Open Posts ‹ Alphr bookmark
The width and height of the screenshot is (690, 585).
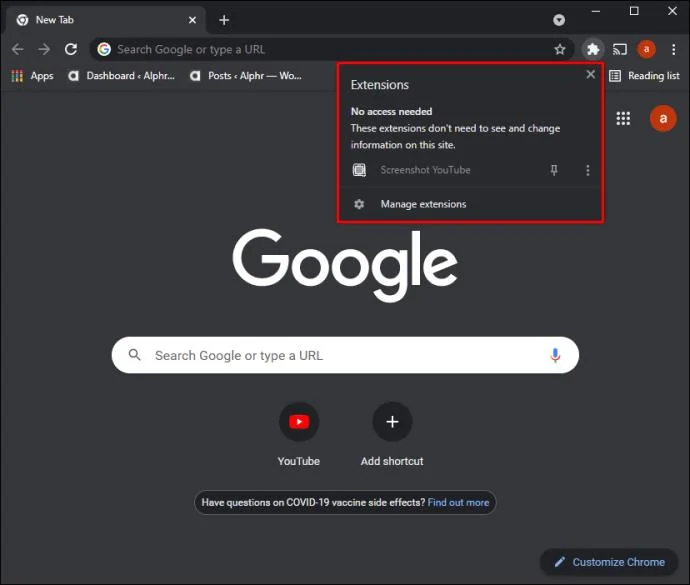(x=246, y=76)
